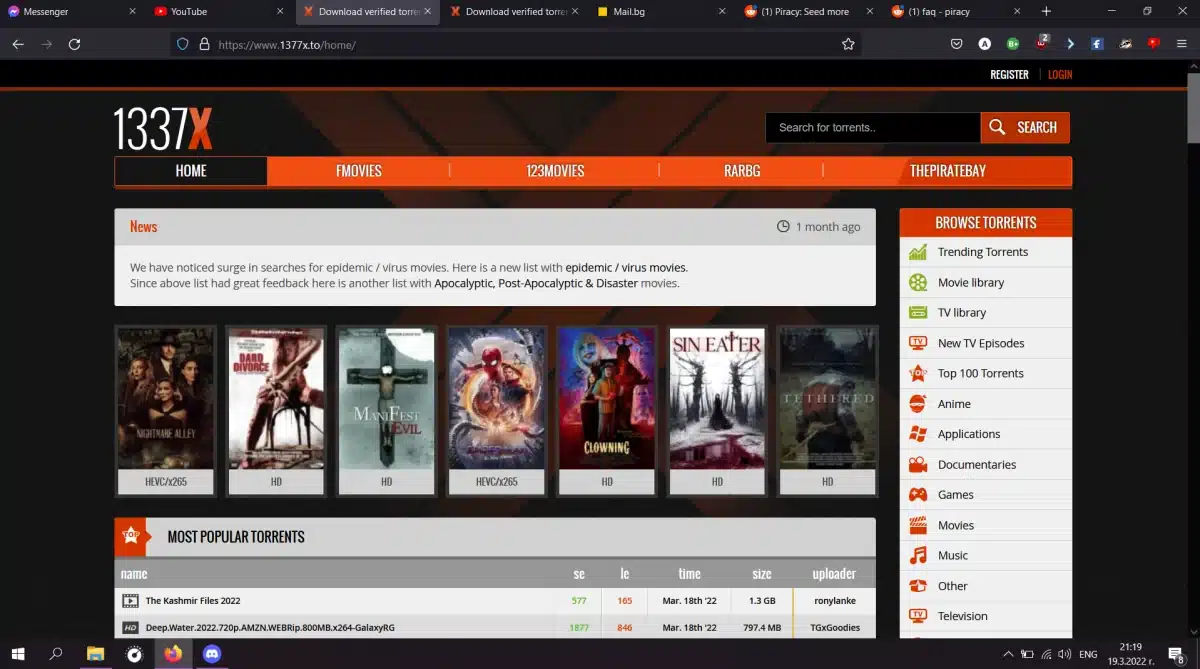1200x669 pixels.
Task: Select HOME in the navigation bar
Action: (x=191, y=171)
